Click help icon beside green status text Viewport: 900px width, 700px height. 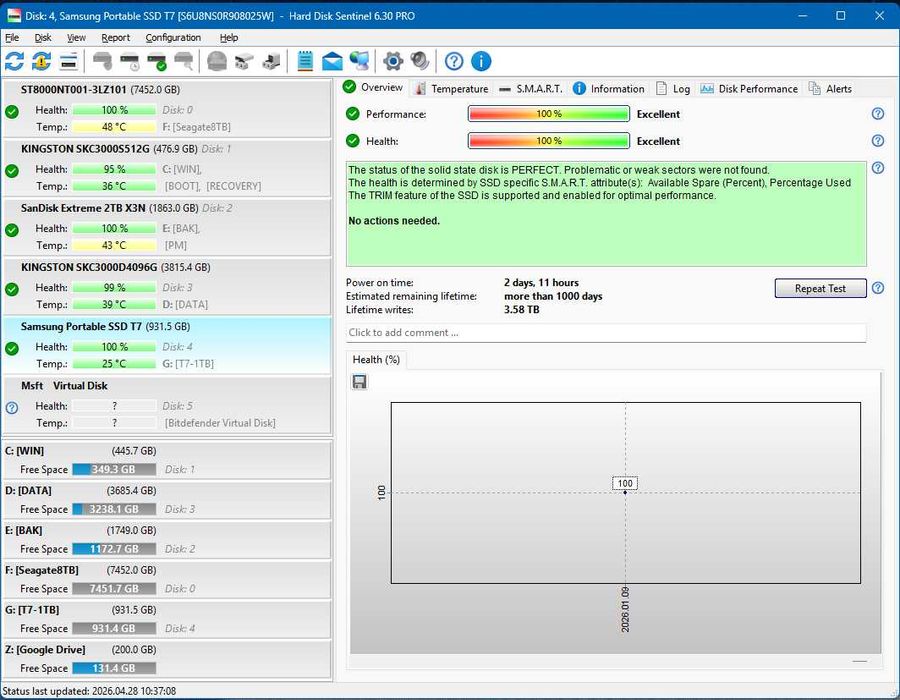coord(878,168)
